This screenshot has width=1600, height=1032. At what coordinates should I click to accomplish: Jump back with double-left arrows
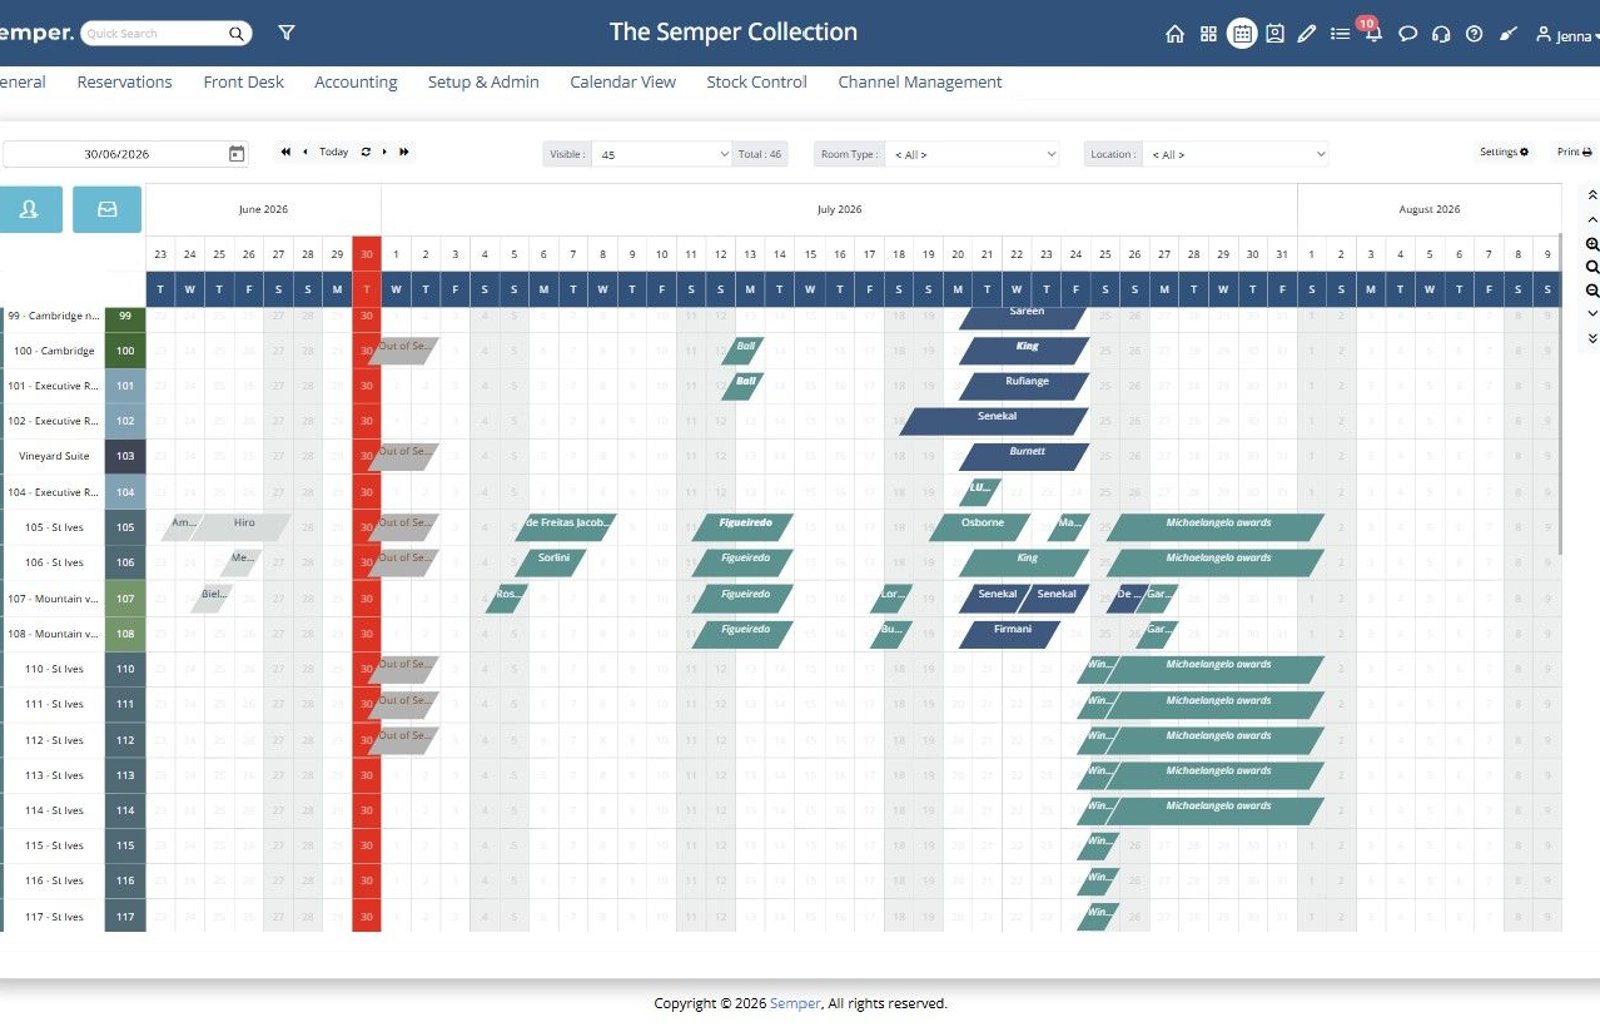point(286,152)
